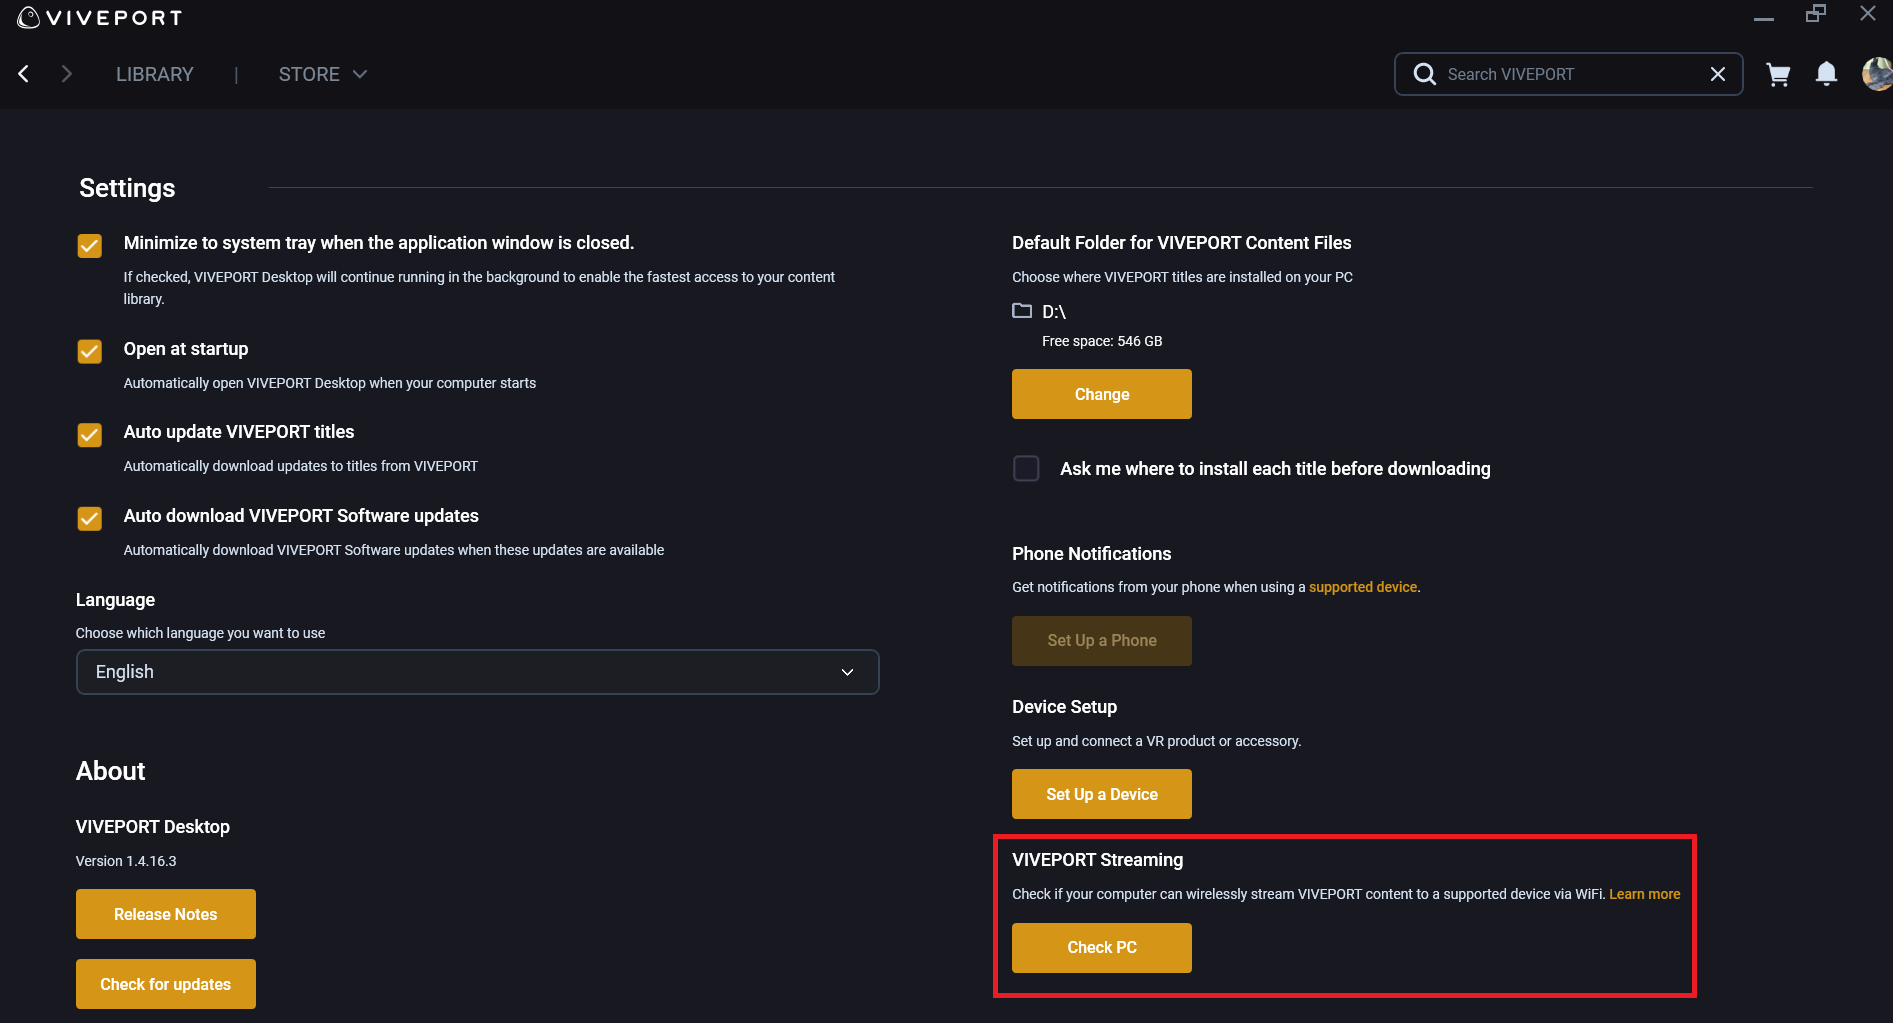Go forward with the right arrow

click(66, 74)
